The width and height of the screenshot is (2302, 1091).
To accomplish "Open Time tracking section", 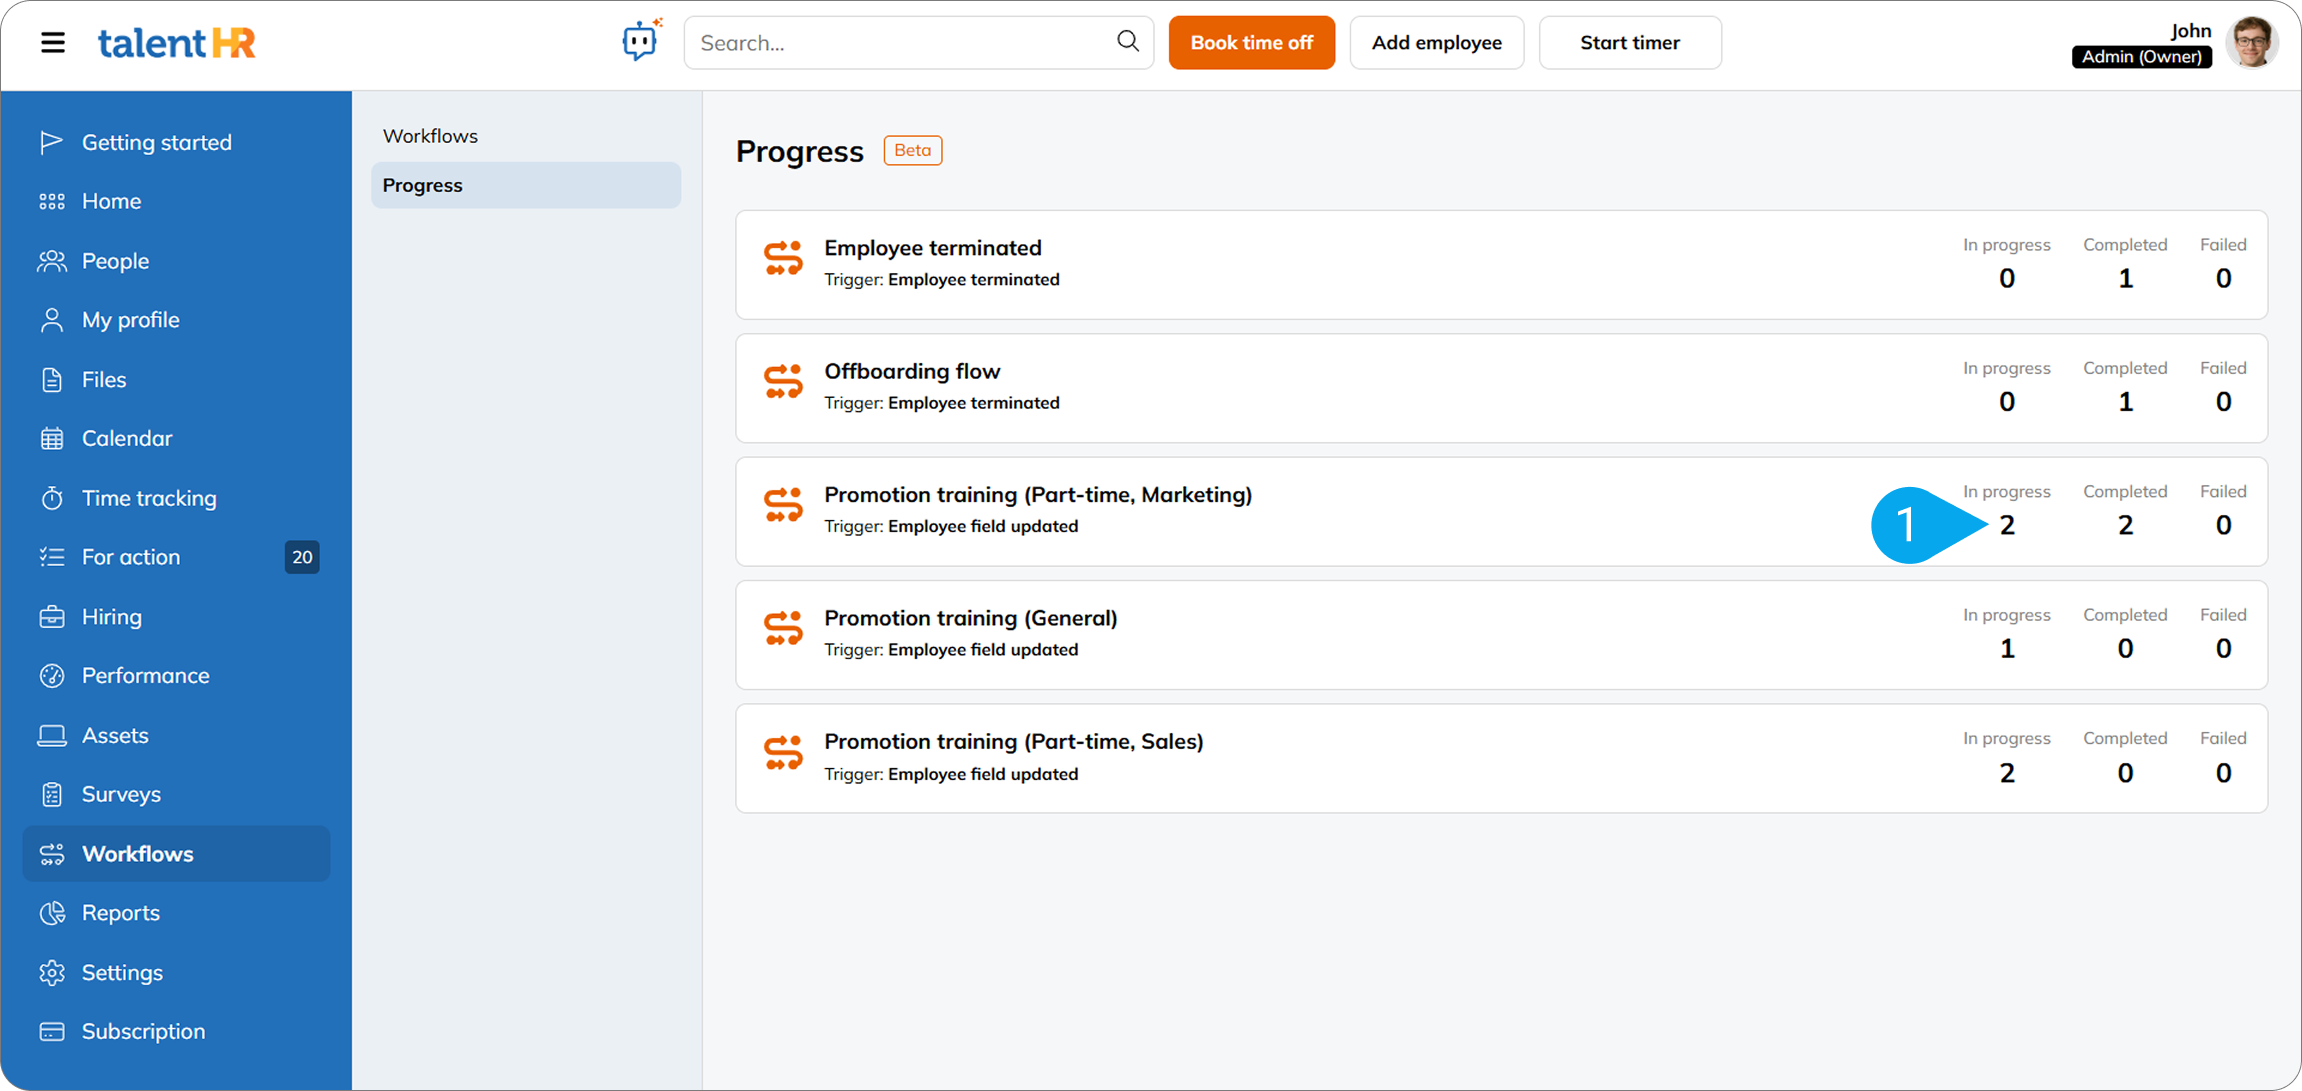I will coord(176,497).
